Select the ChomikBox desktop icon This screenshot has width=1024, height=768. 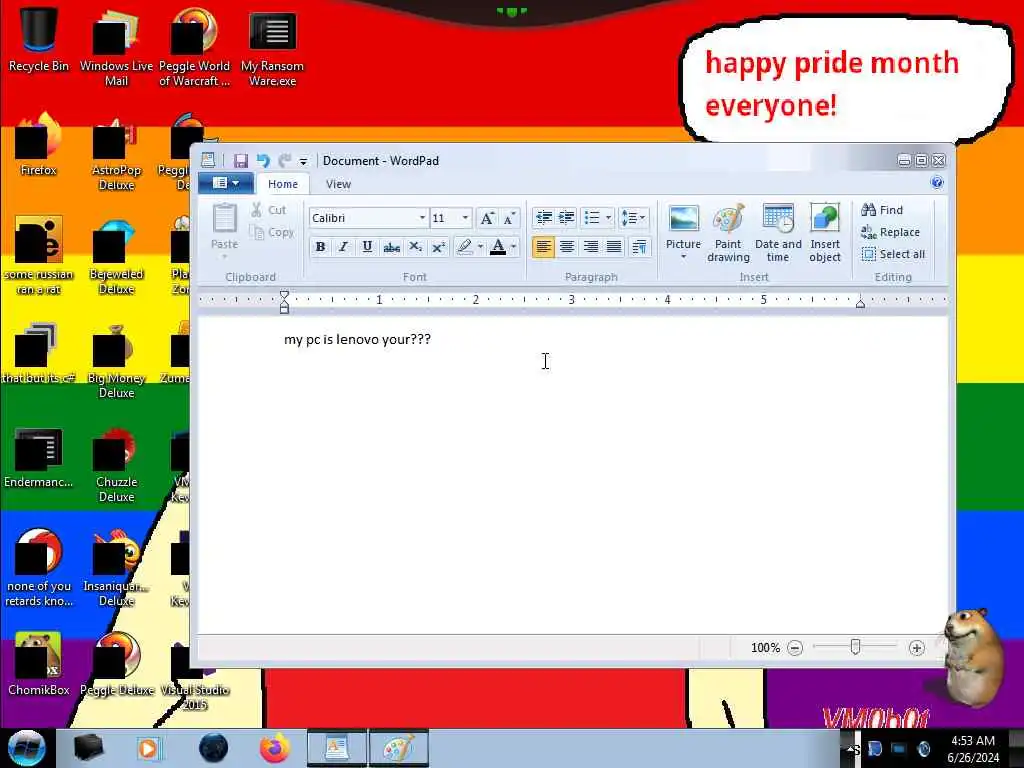pyautogui.click(x=39, y=664)
